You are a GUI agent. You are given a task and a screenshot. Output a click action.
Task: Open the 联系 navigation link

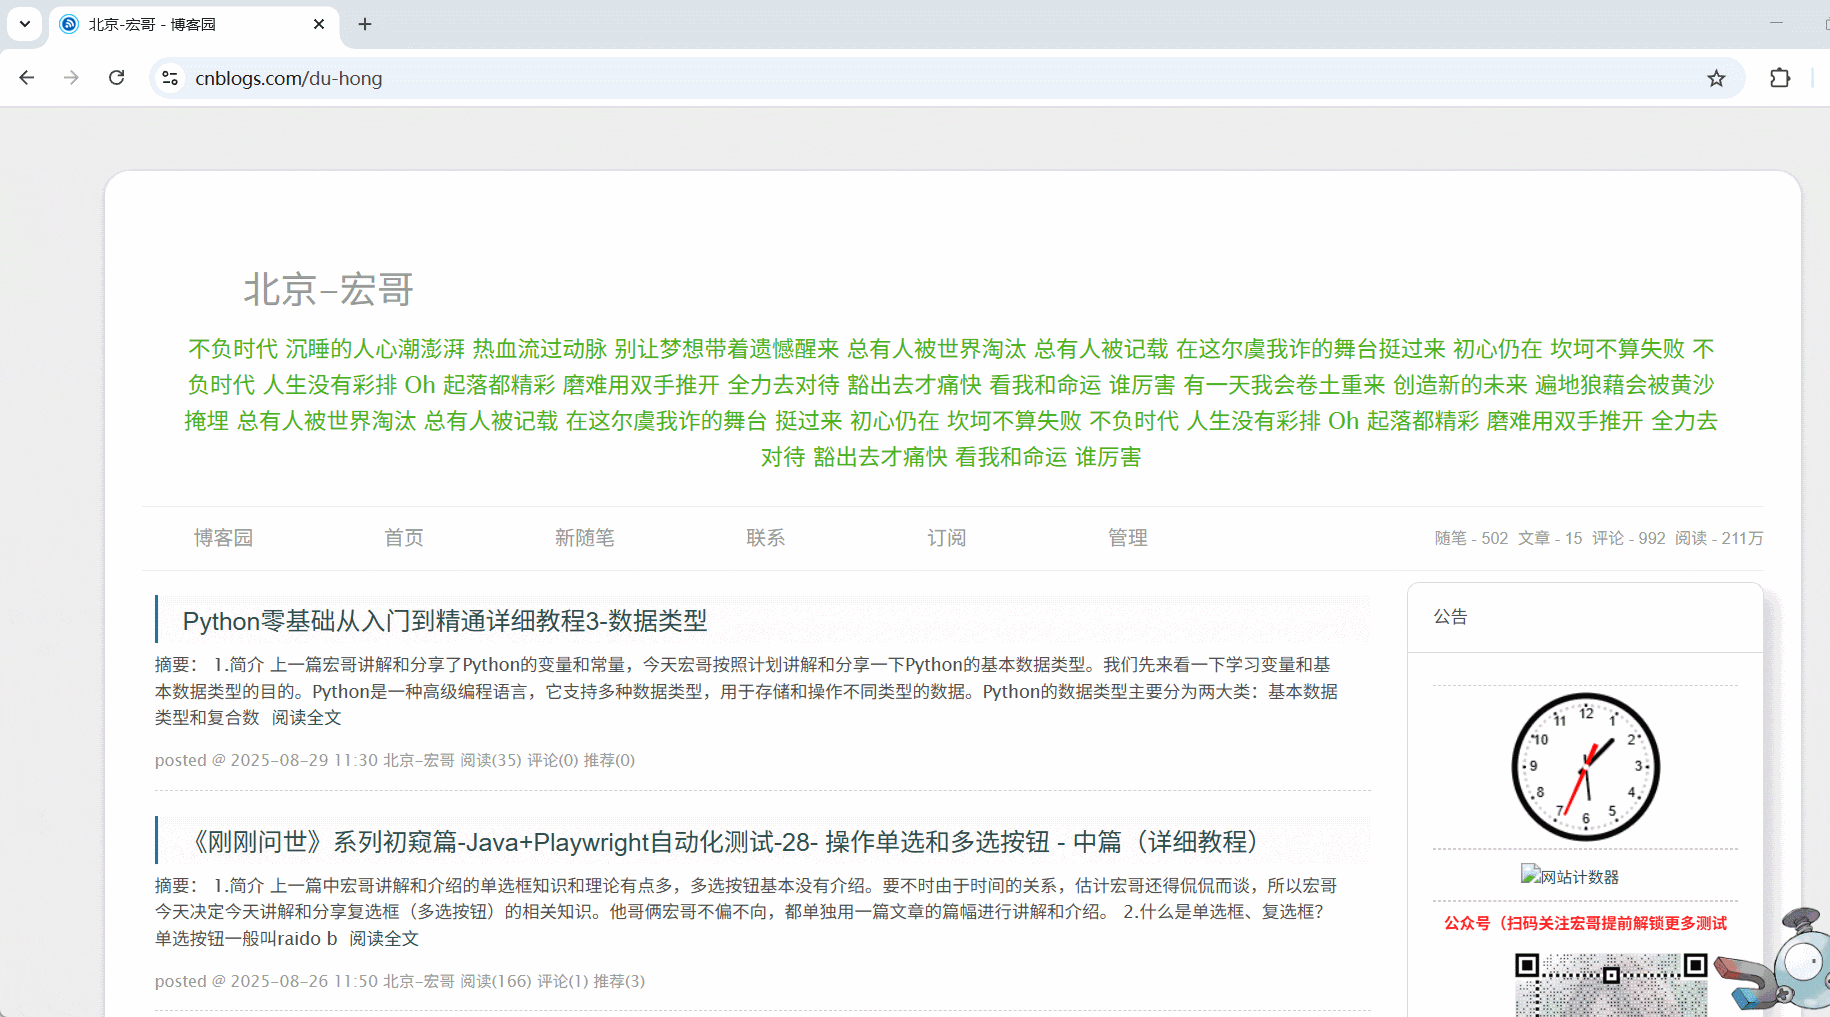766,538
